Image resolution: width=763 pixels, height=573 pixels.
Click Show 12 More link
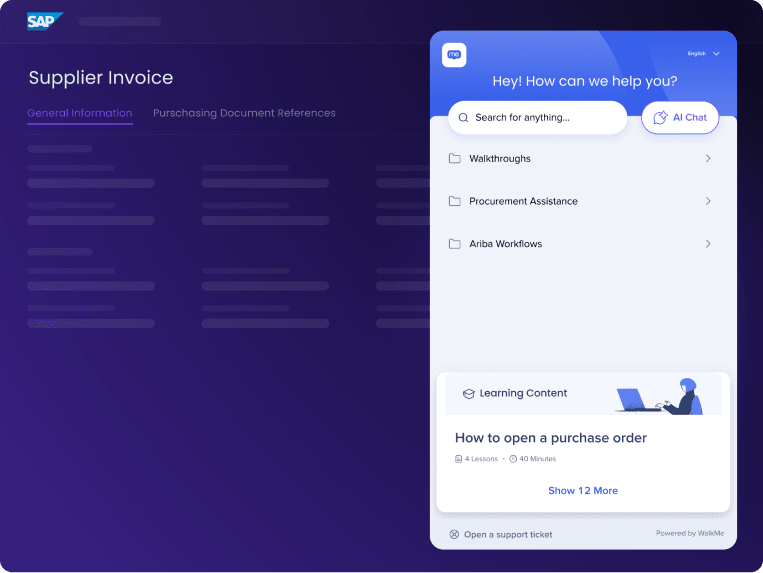(x=583, y=491)
